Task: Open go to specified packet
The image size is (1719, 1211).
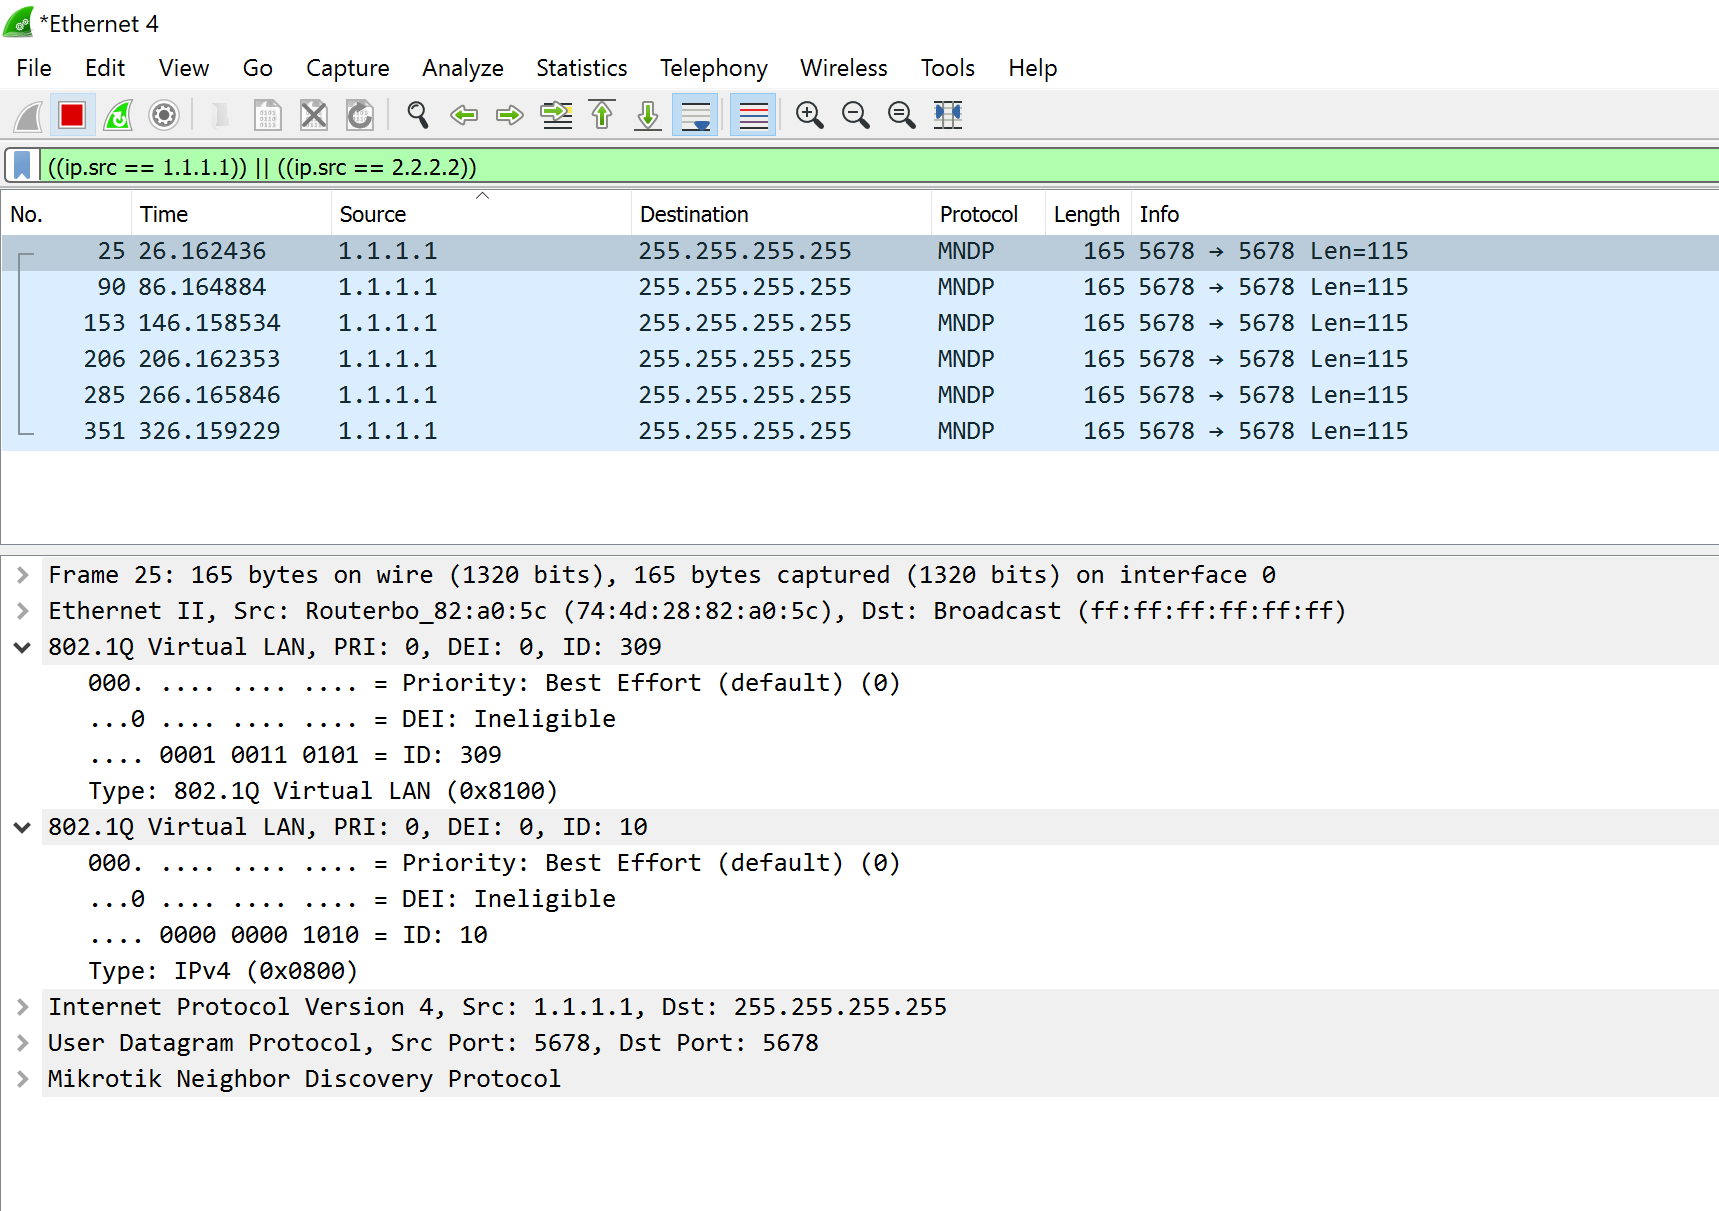Action: pos(556,115)
